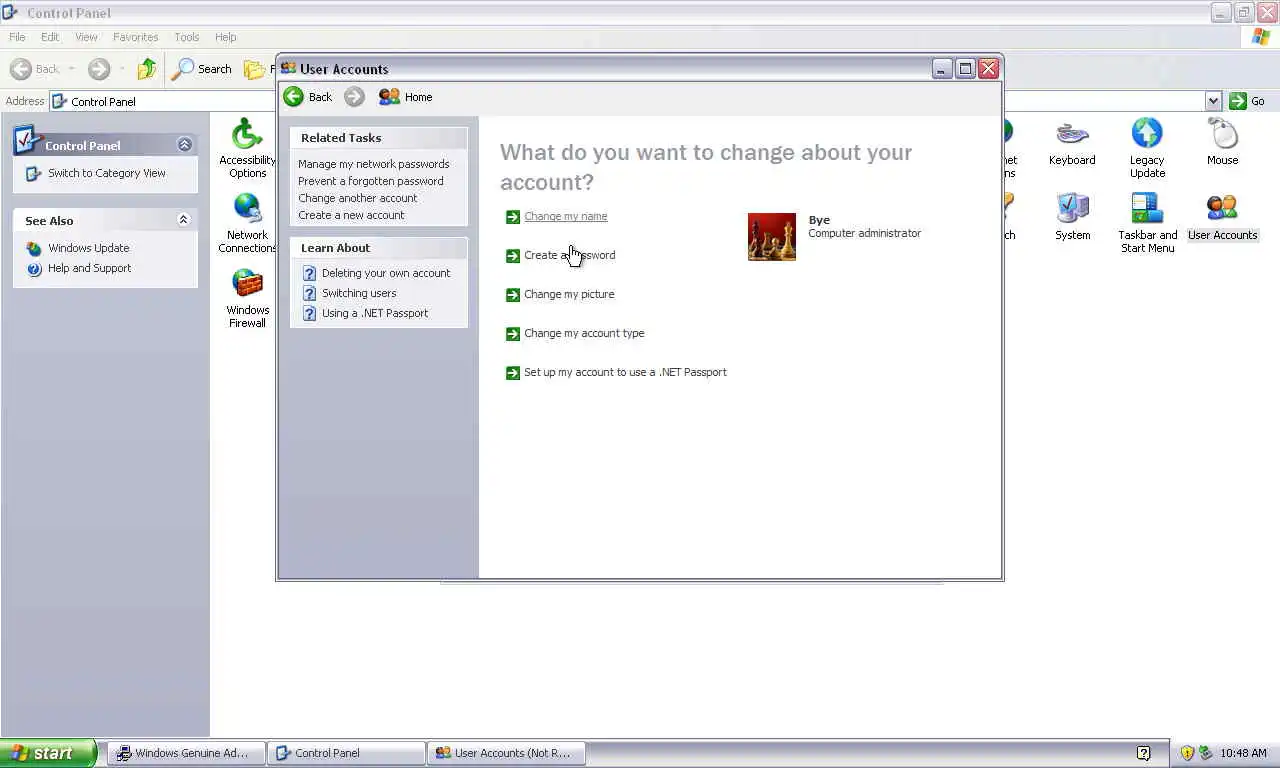Switch to Control Panel taskbar button

coord(347,753)
